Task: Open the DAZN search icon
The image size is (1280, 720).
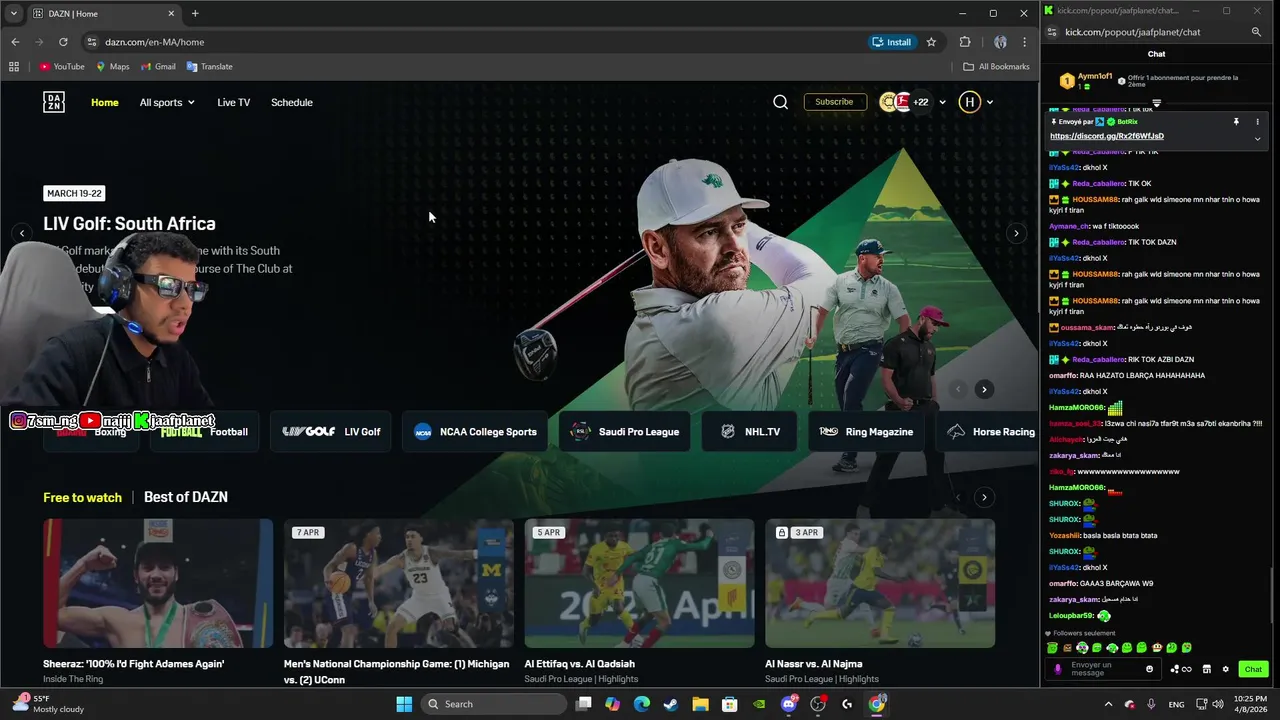Action: pos(780,102)
